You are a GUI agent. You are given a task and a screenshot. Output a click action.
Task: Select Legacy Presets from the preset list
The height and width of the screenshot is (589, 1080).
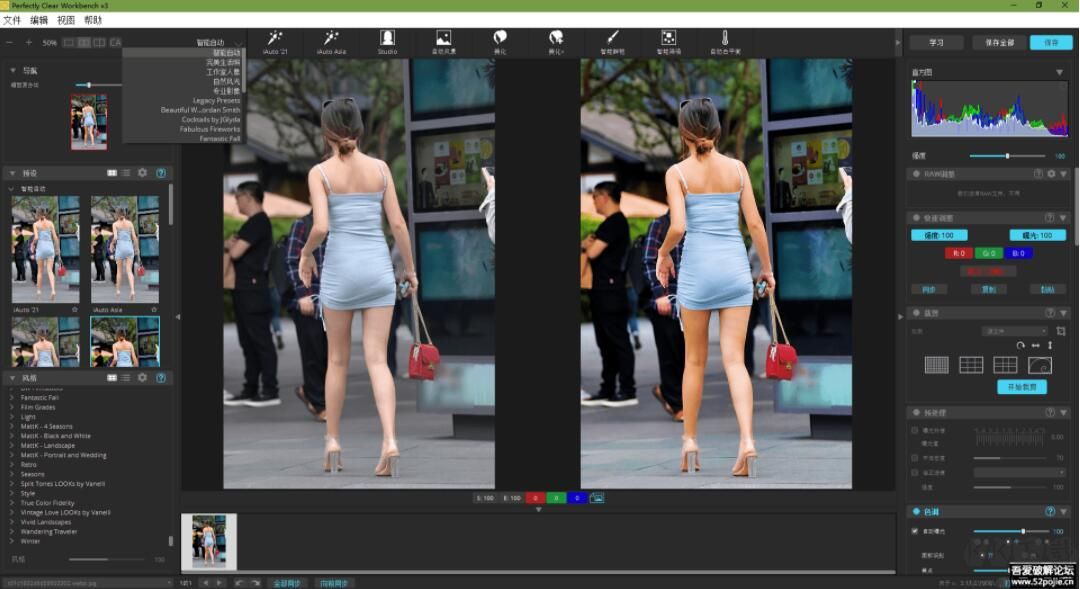[216, 101]
